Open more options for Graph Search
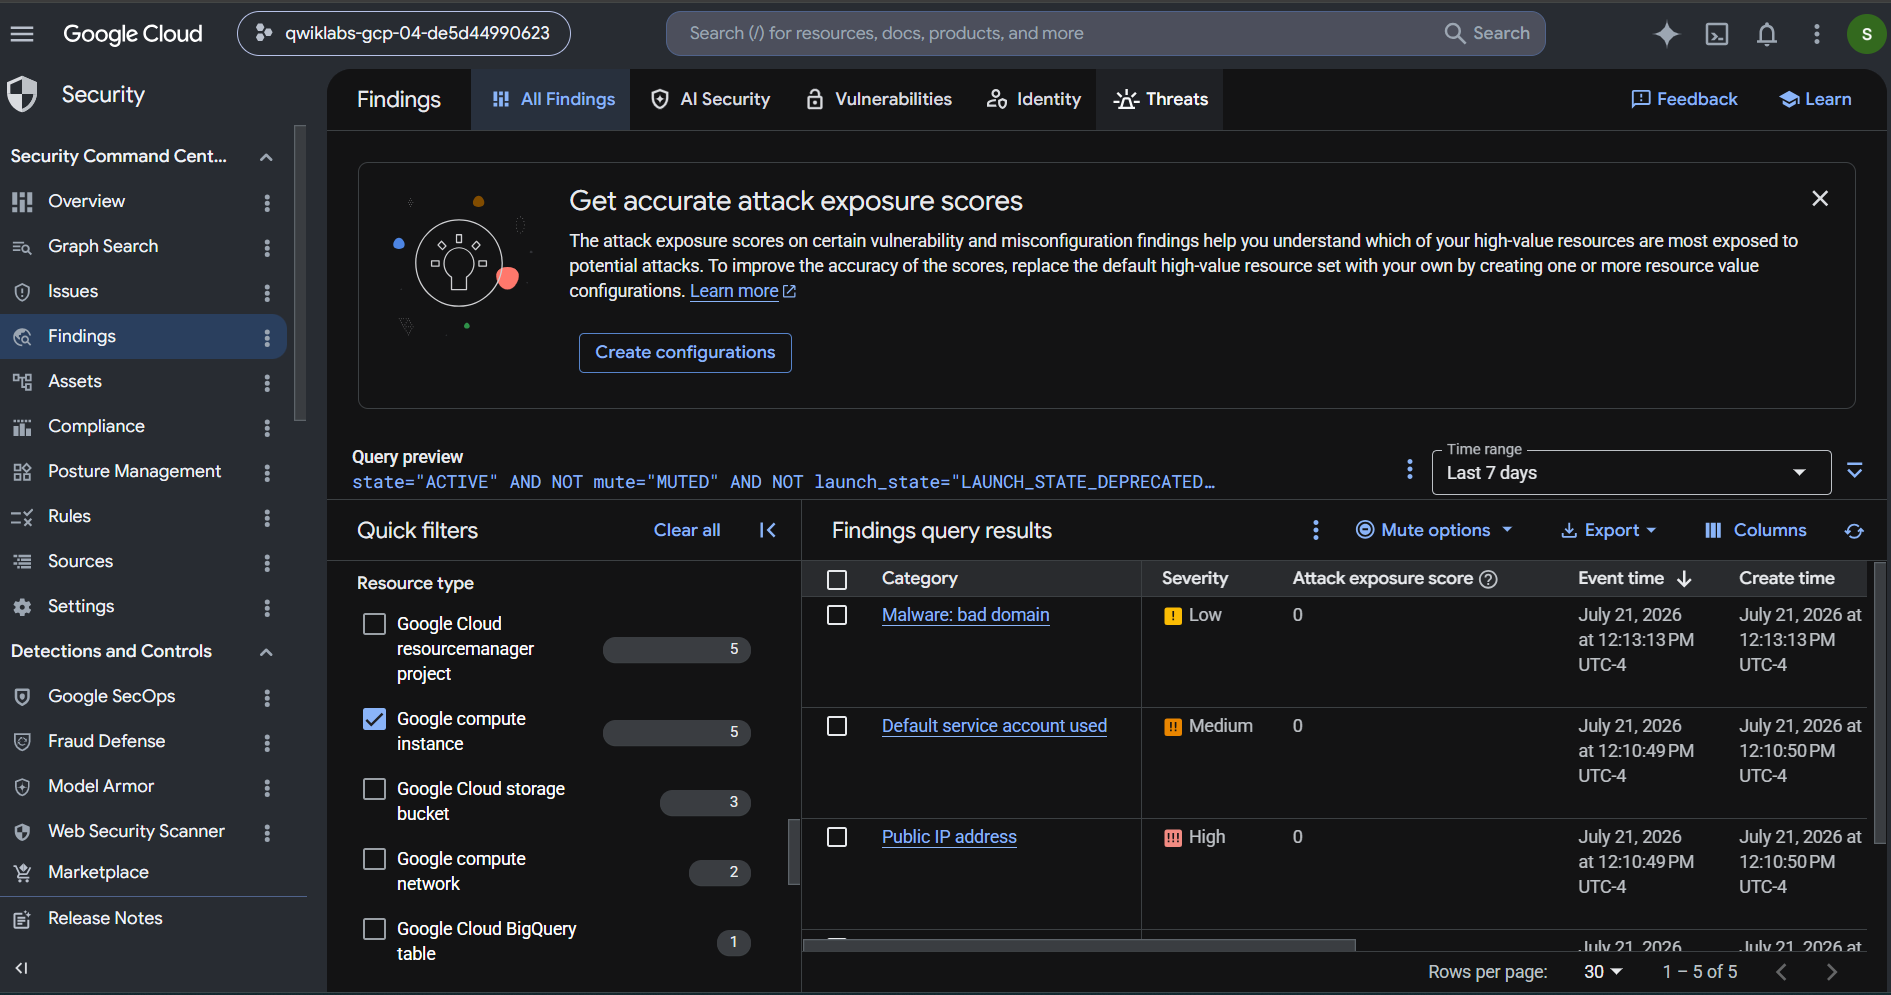 coord(267,247)
